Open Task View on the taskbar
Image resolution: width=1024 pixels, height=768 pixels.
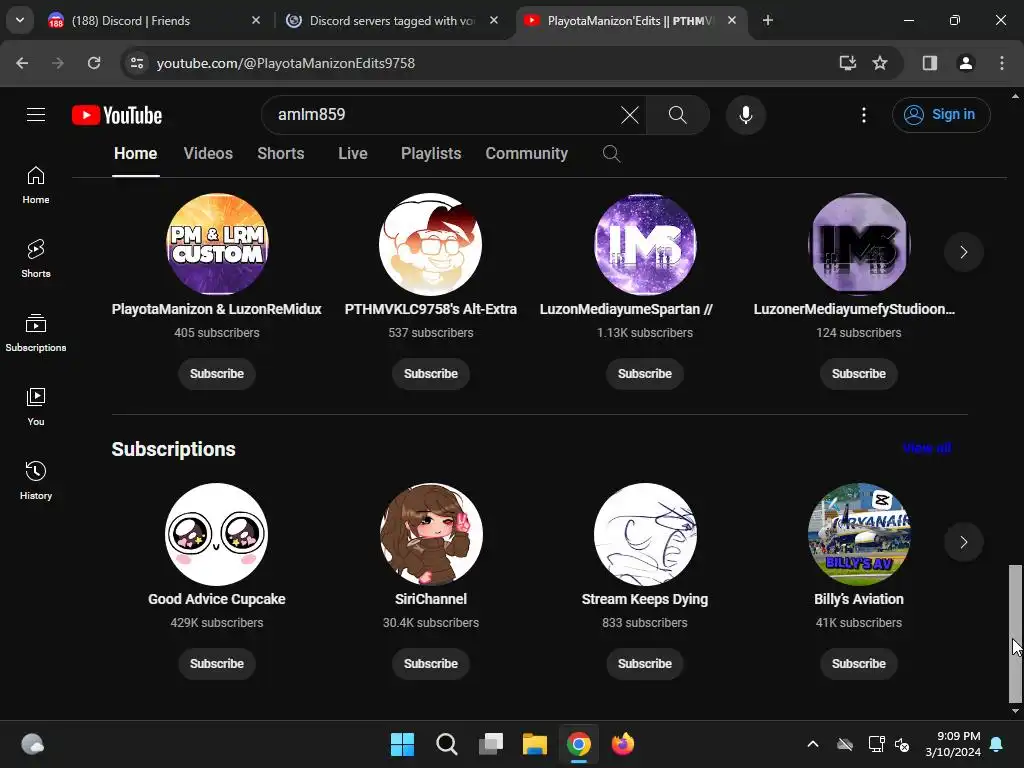pyautogui.click(x=490, y=744)
